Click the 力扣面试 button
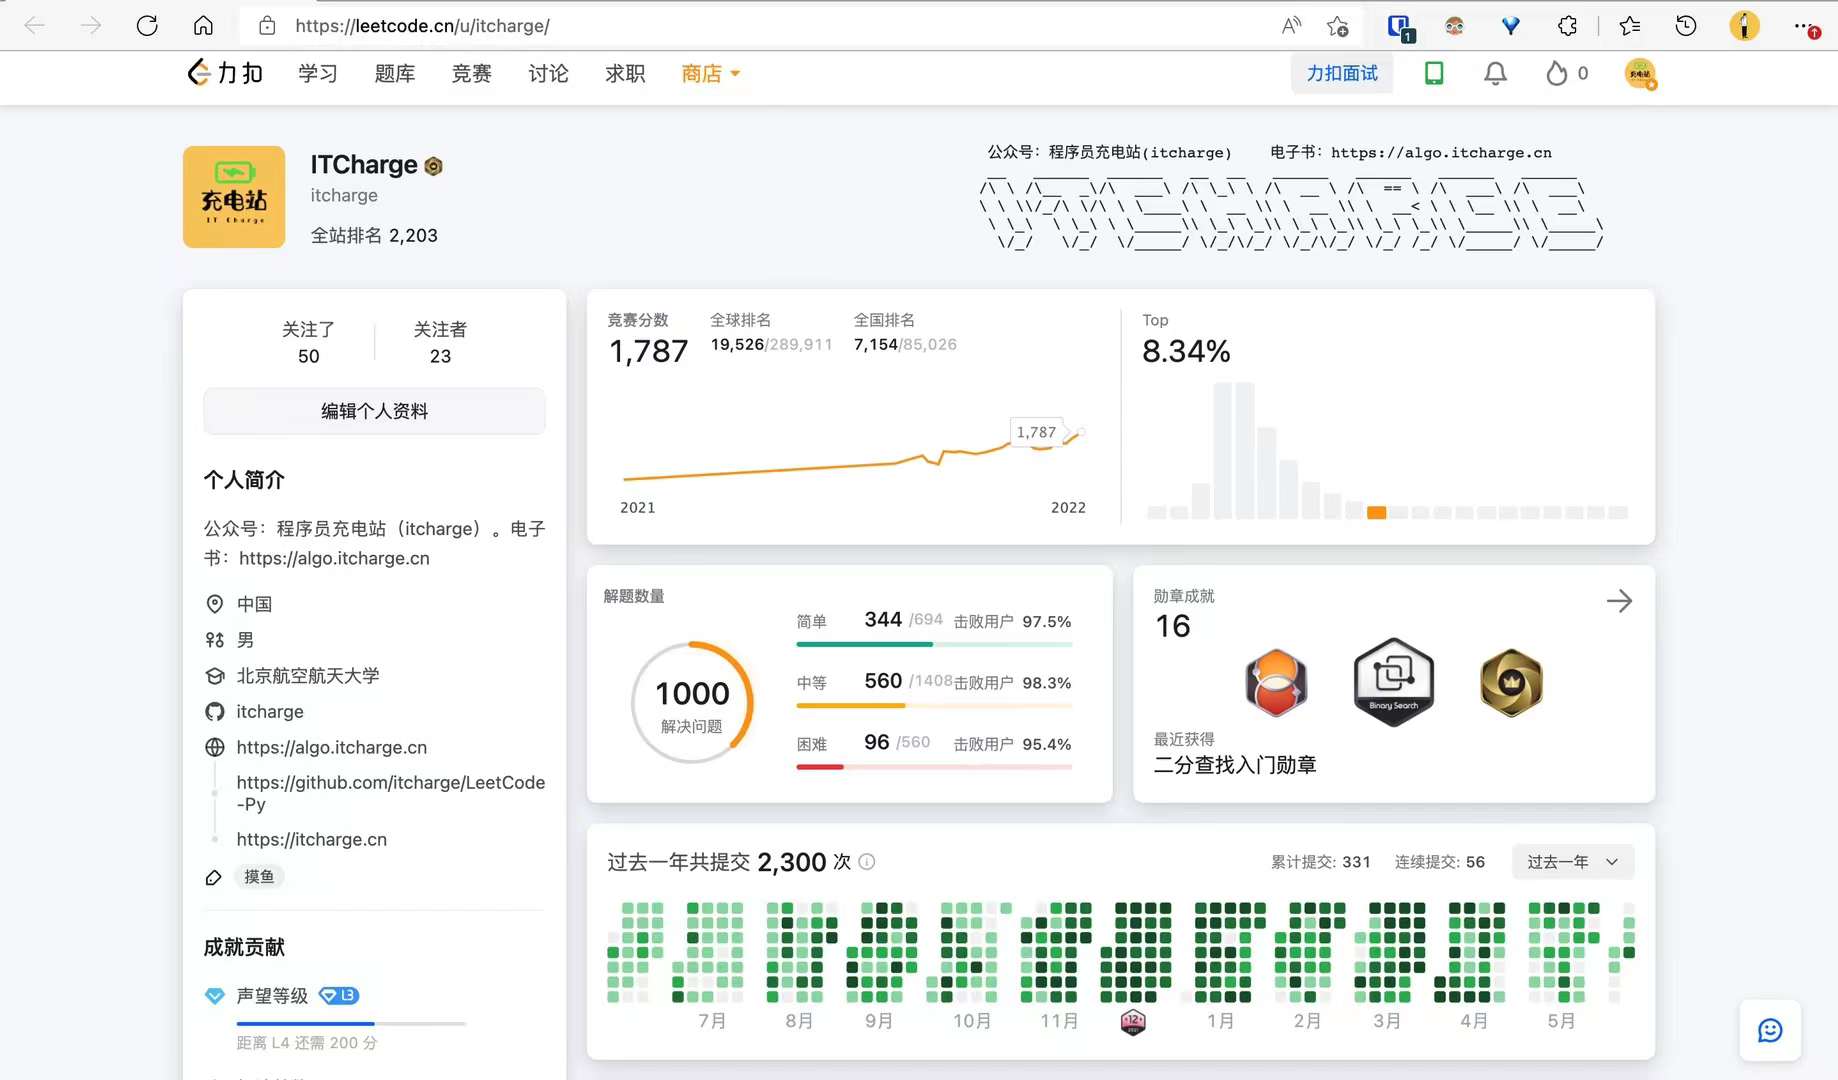This screenshot has height=1080, width=1838. [1342, 73]
